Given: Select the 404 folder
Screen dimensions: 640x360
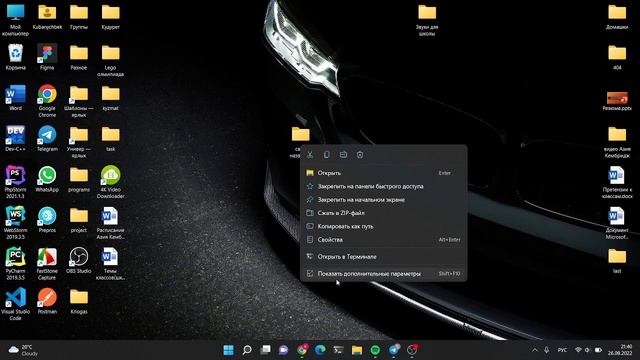Looking at the screenshot, I should [x=617, y=57].
